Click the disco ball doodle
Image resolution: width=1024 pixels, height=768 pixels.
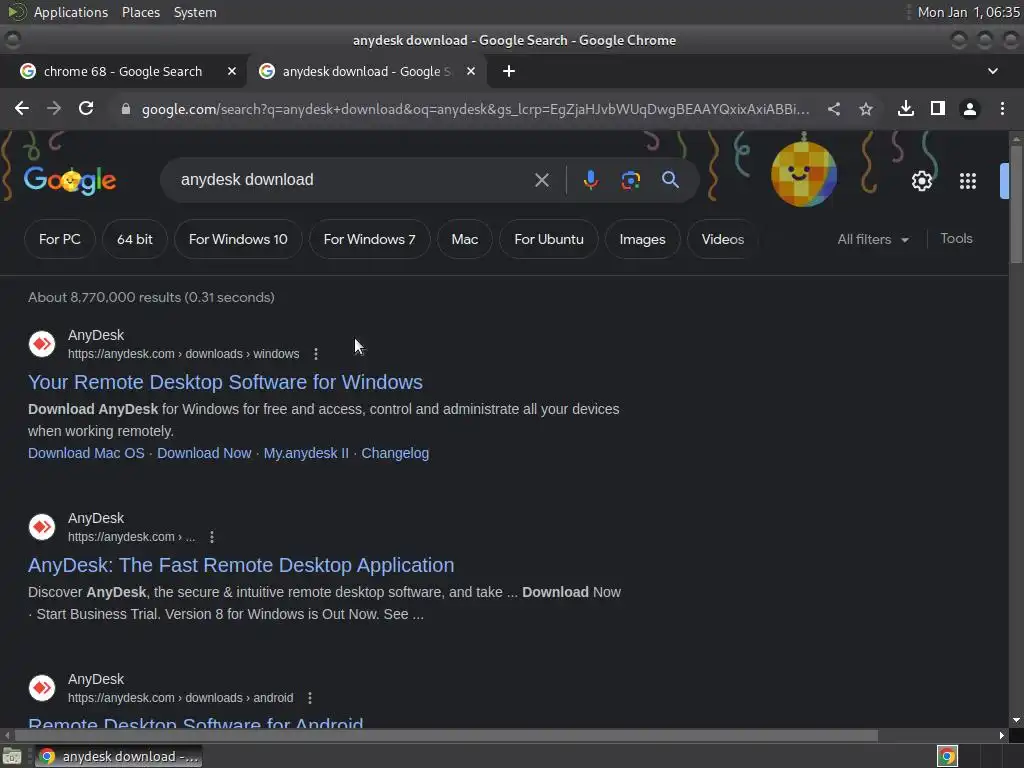(x=803, y=174)
